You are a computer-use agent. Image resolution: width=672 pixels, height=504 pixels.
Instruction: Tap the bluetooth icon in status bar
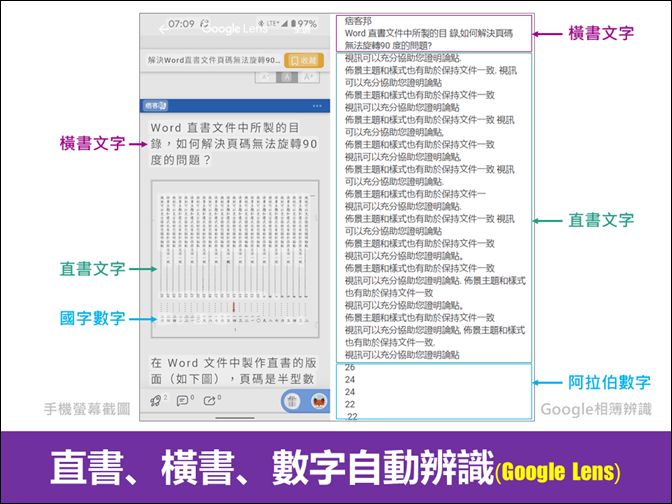click(x=261, y=23)
